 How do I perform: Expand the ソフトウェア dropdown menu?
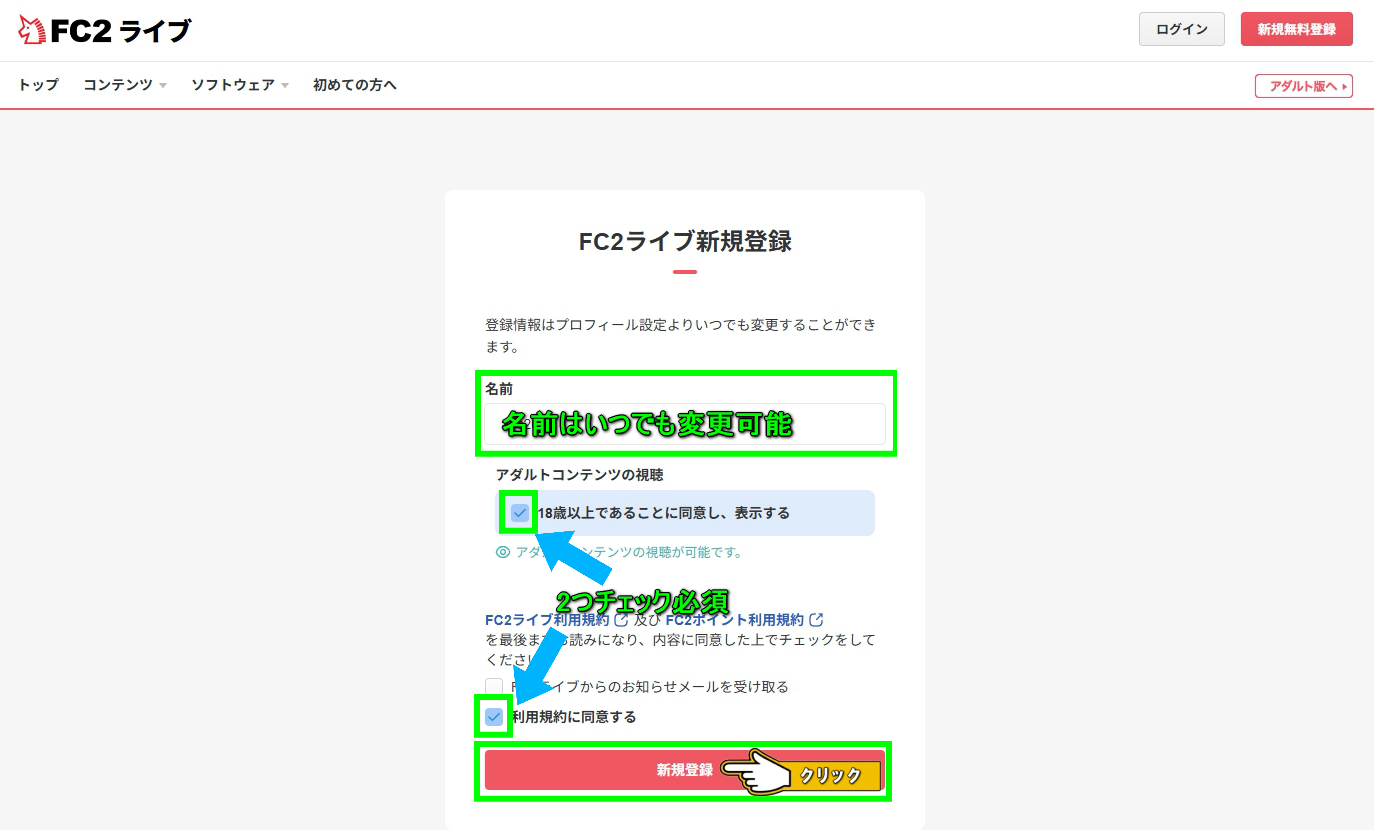(240, 85)
